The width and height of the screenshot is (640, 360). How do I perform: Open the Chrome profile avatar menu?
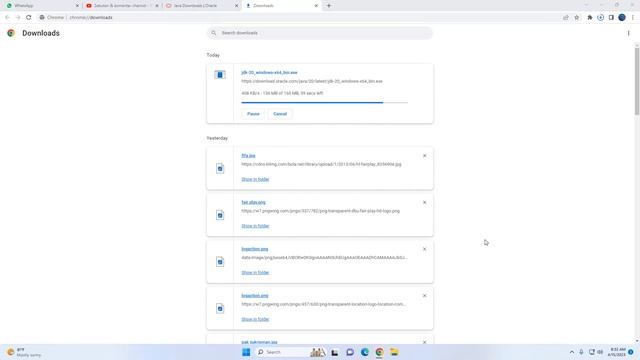tap(622, 18)
